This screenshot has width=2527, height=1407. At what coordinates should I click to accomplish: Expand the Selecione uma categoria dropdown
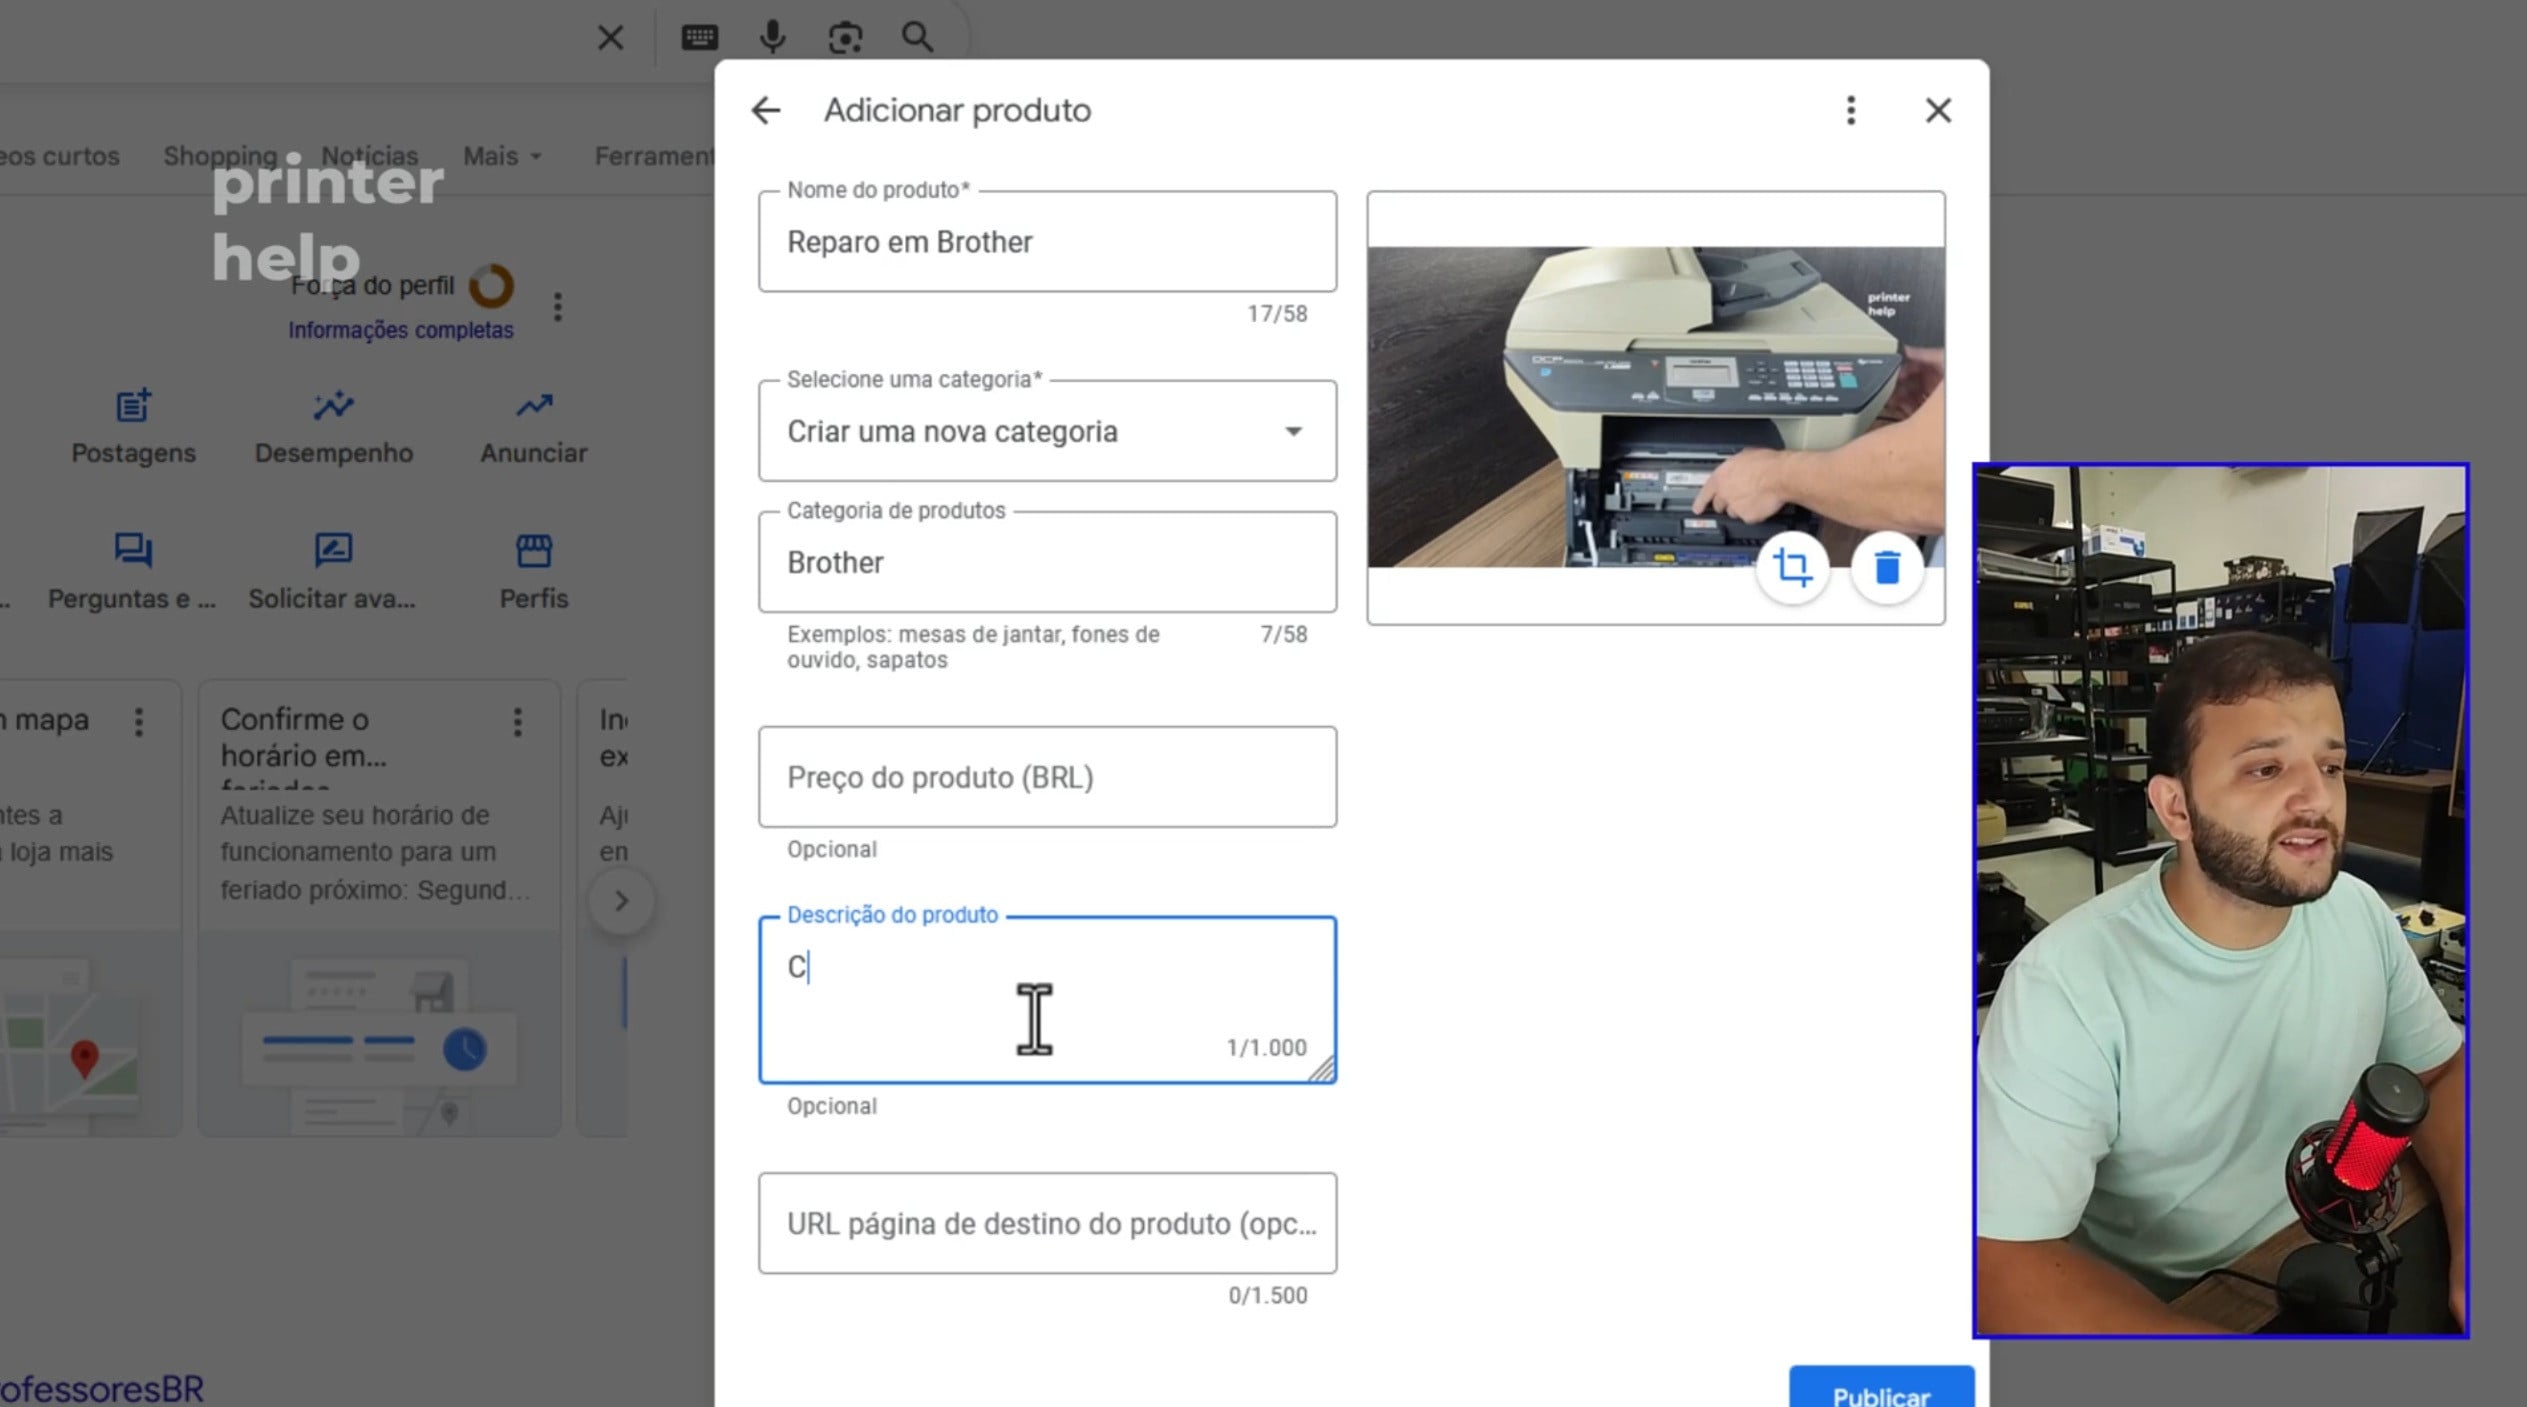click(x=1046, y=431)
